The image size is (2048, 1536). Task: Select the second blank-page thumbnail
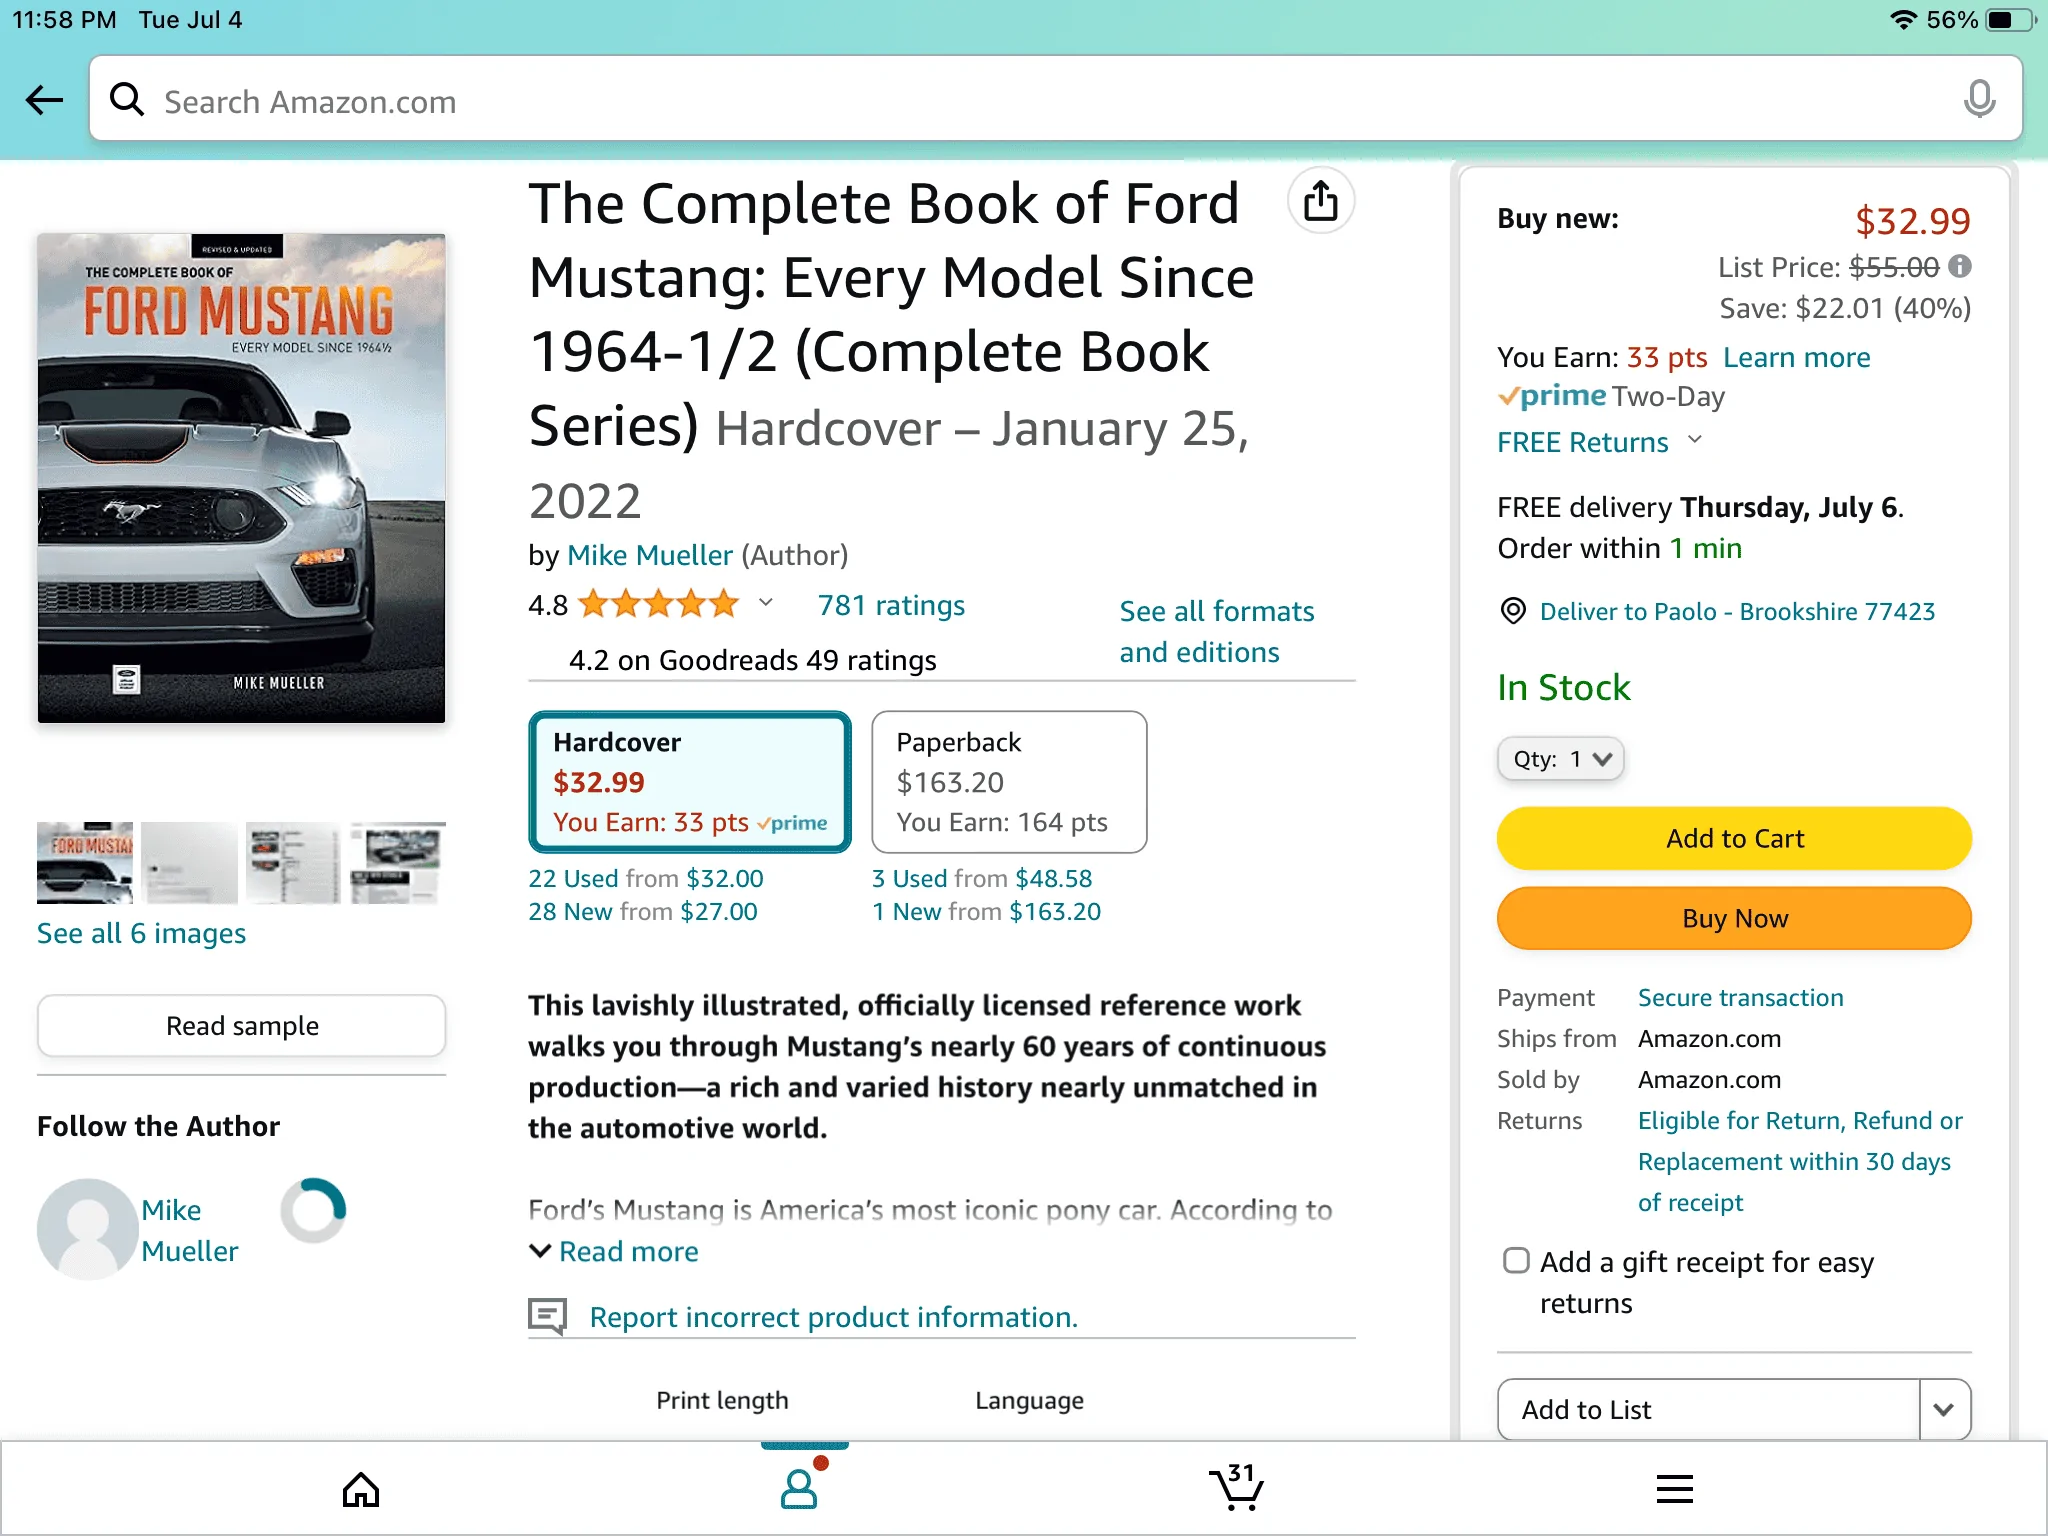(189, 863)
